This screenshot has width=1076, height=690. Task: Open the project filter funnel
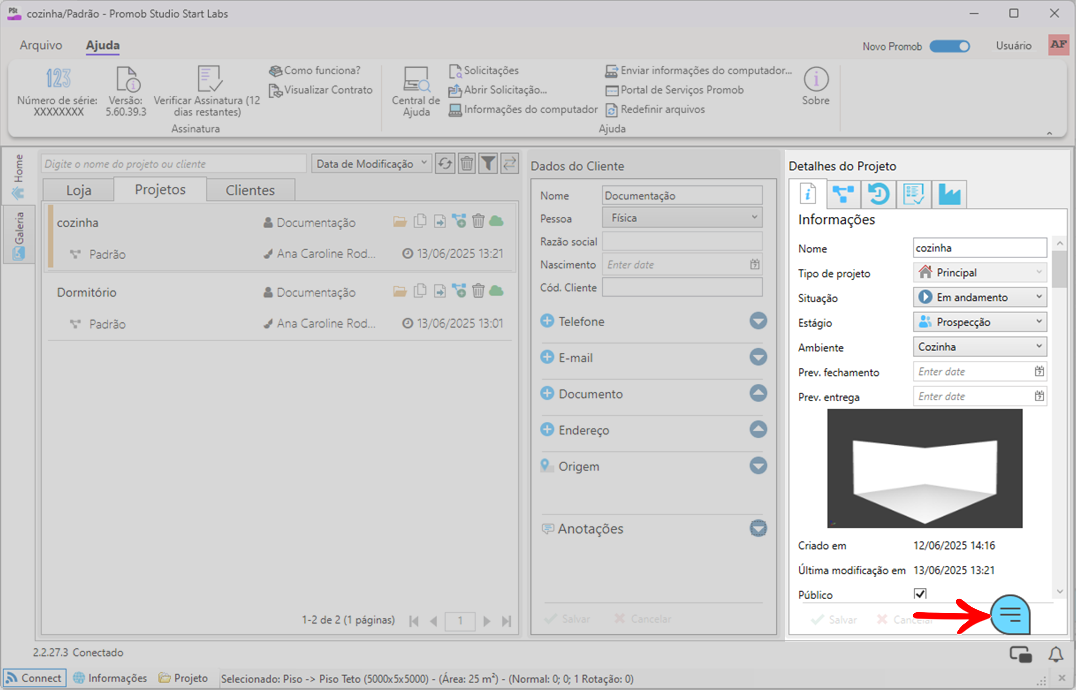point(488,163)
